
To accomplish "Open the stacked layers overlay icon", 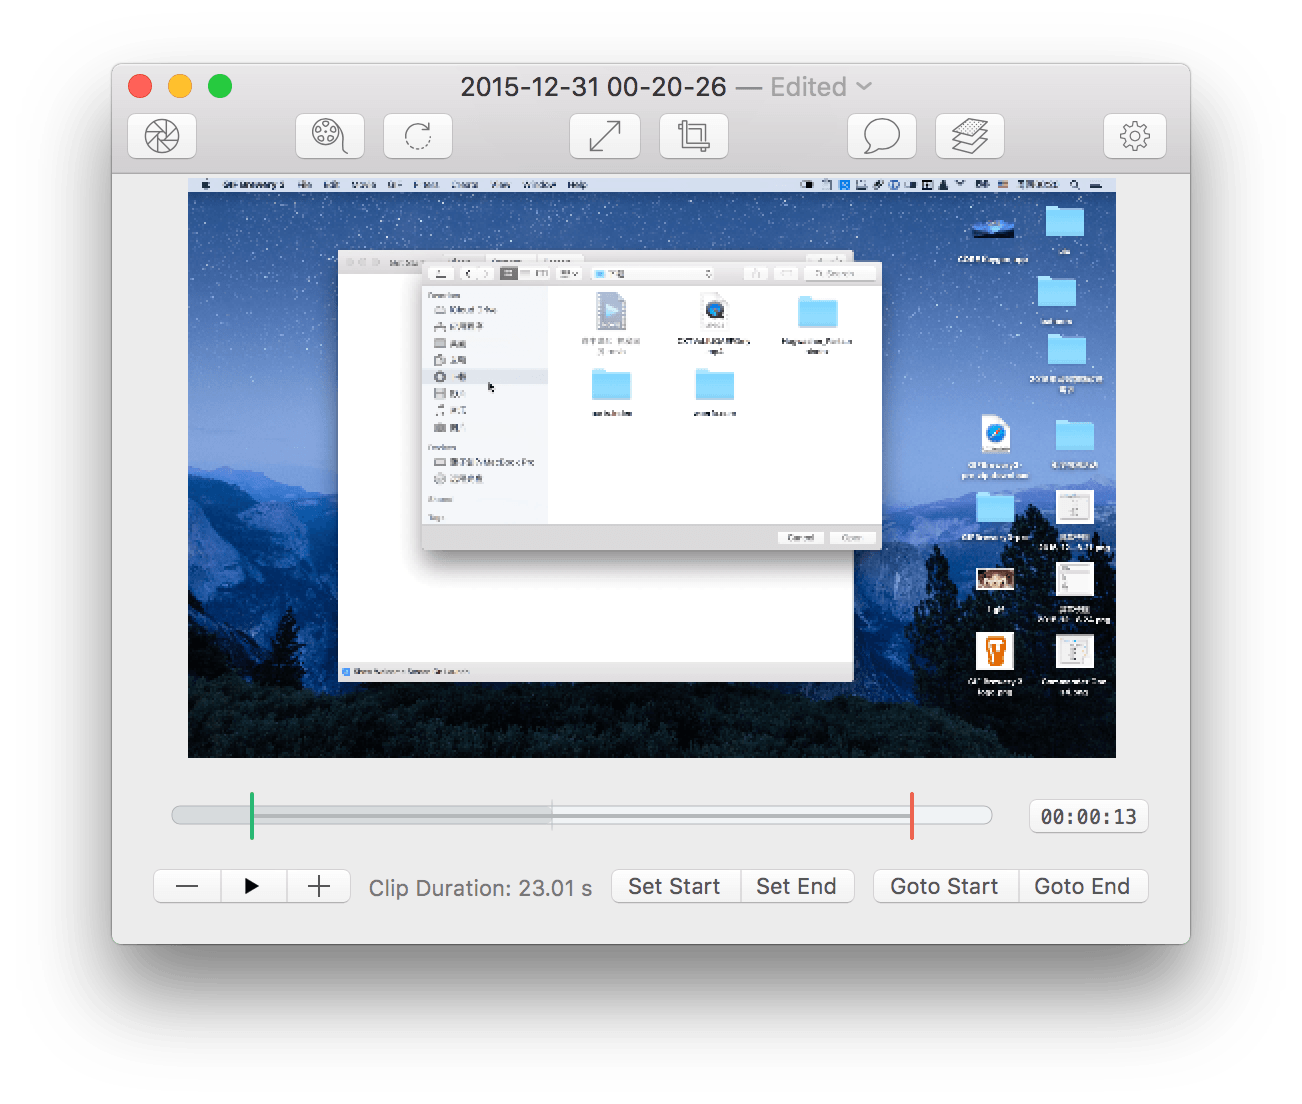I will click(x=969, y=136).
